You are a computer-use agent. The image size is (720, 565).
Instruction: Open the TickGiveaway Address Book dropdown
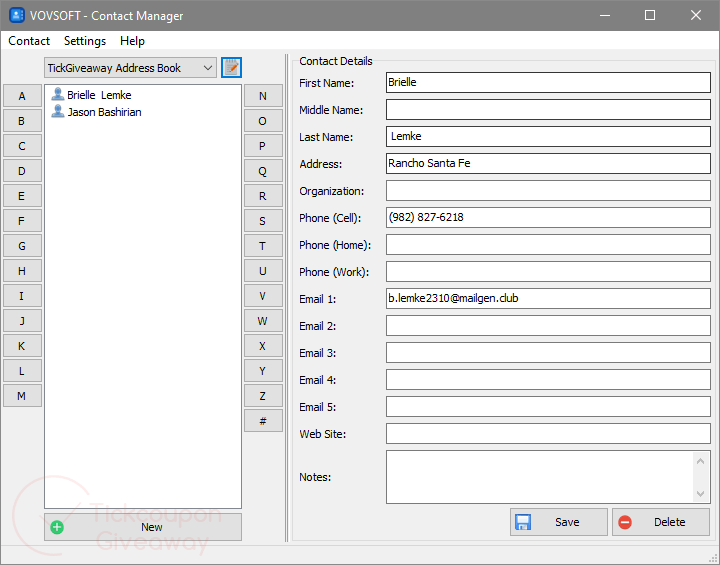(130, 68)
